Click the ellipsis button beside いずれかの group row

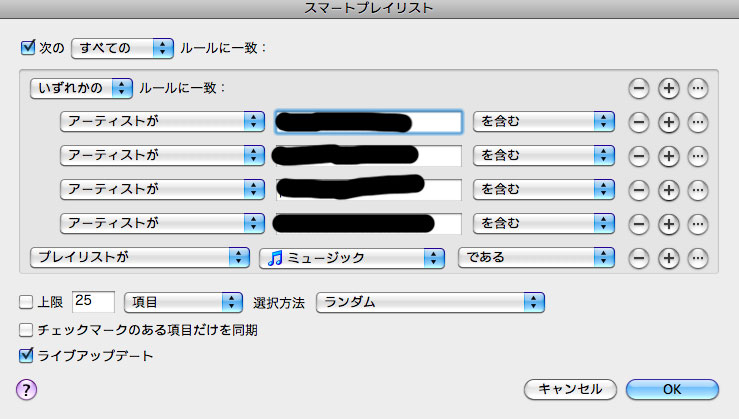click(x=698, y=88)
